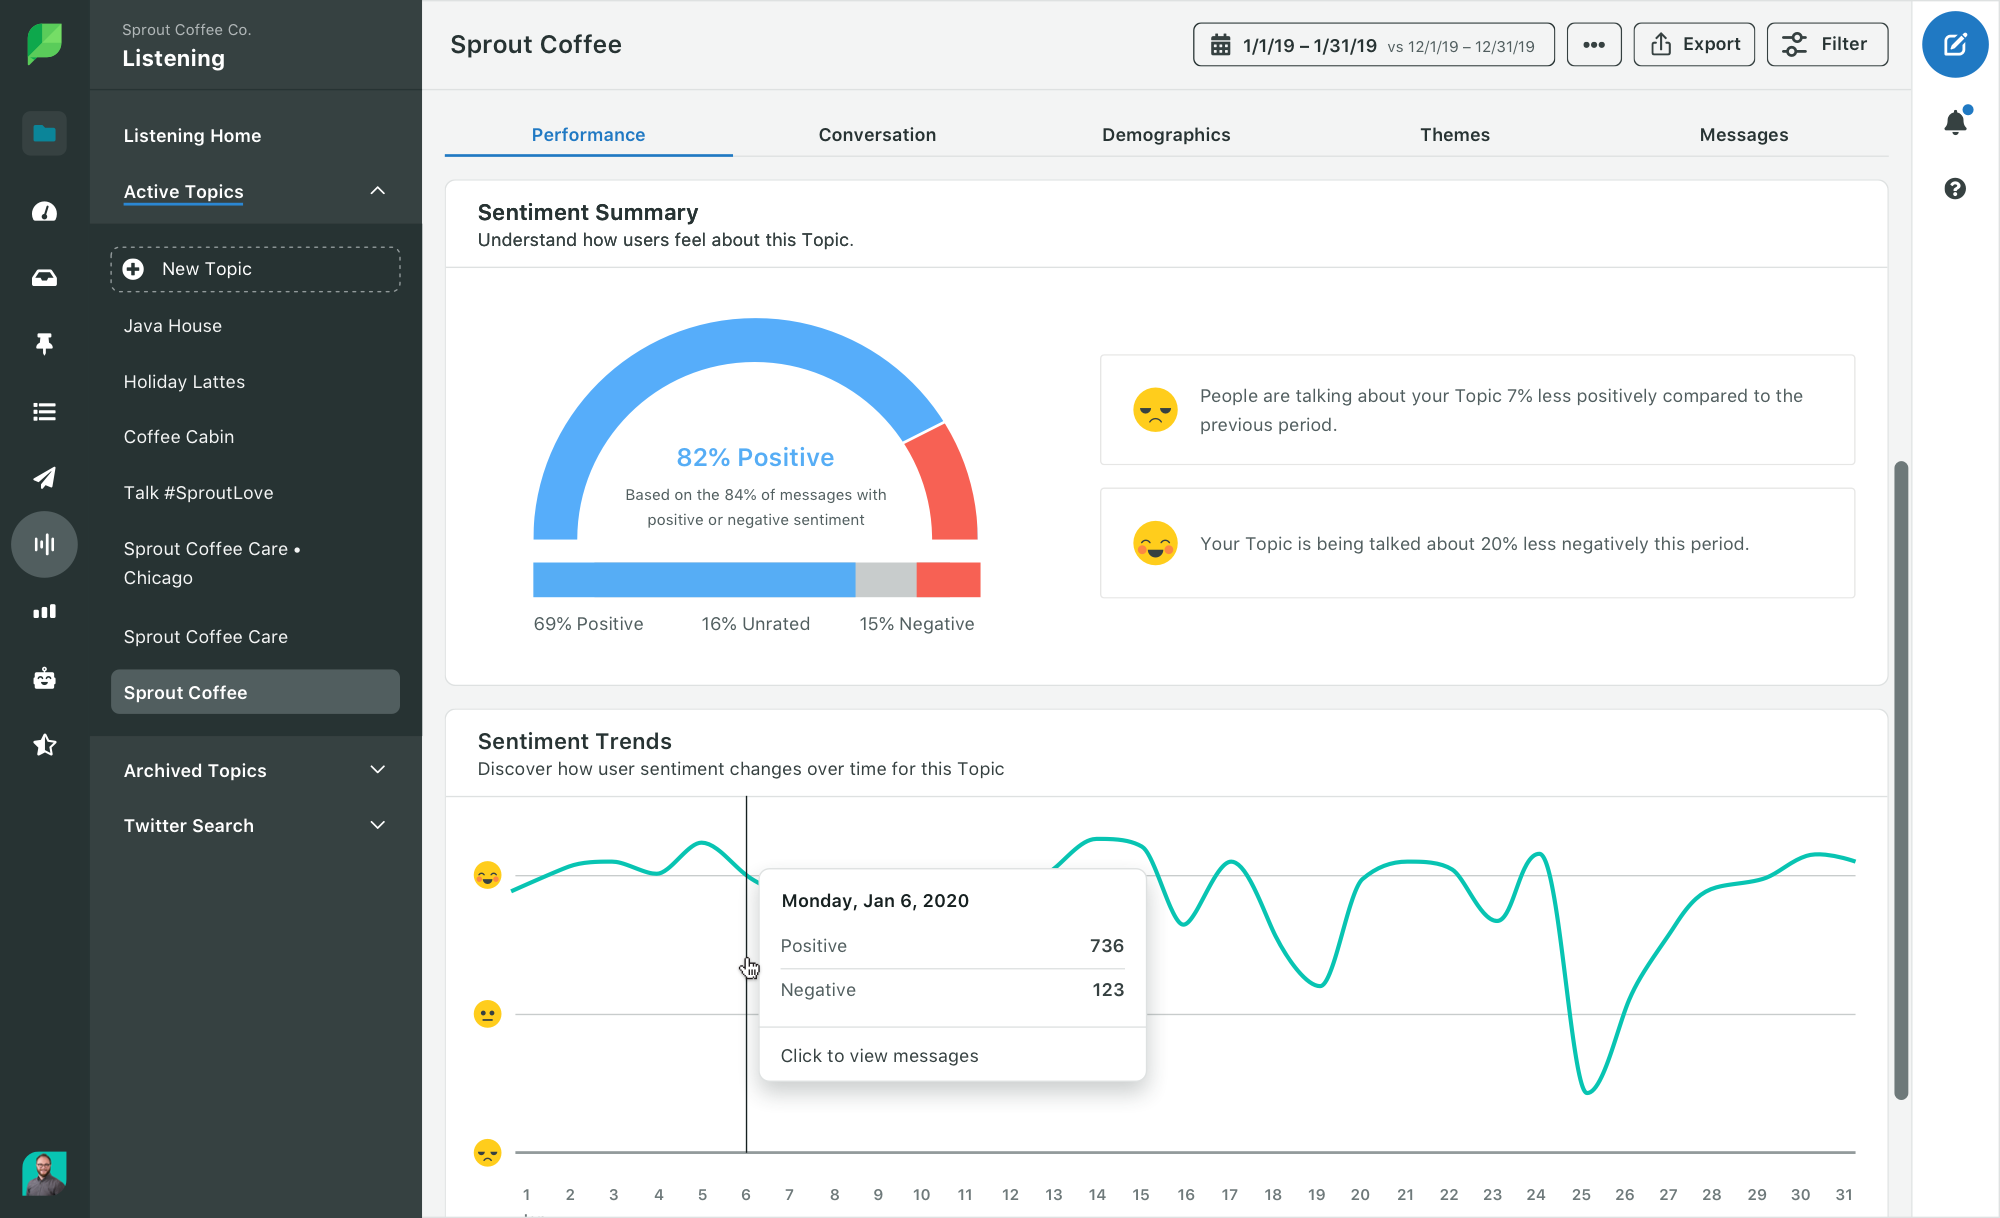Viewport: 2000px width, 1218px height.
Task: Expand the Archived Topics section
Action: 377,770
